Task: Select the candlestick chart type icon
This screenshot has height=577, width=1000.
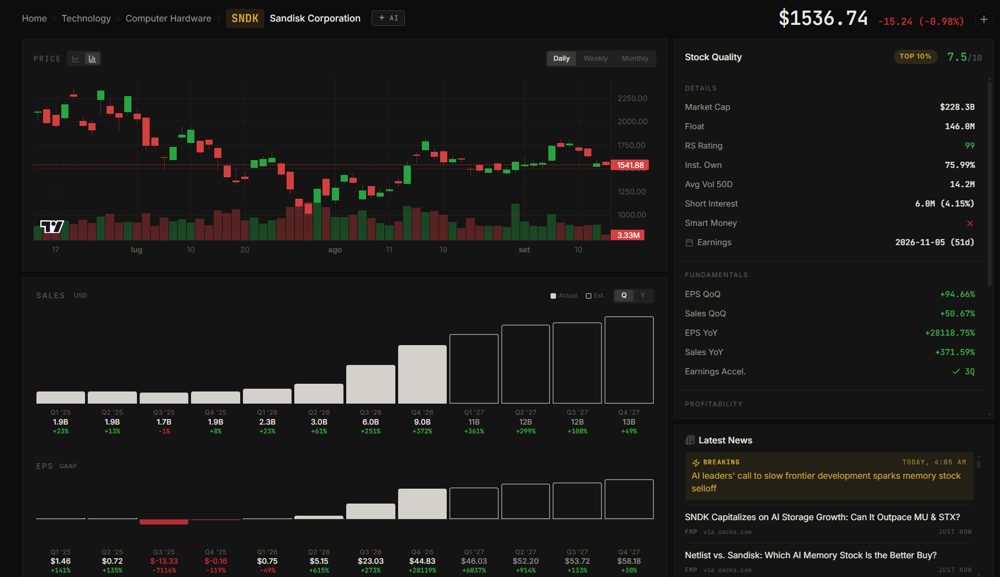Action: [x=92, y=59]
